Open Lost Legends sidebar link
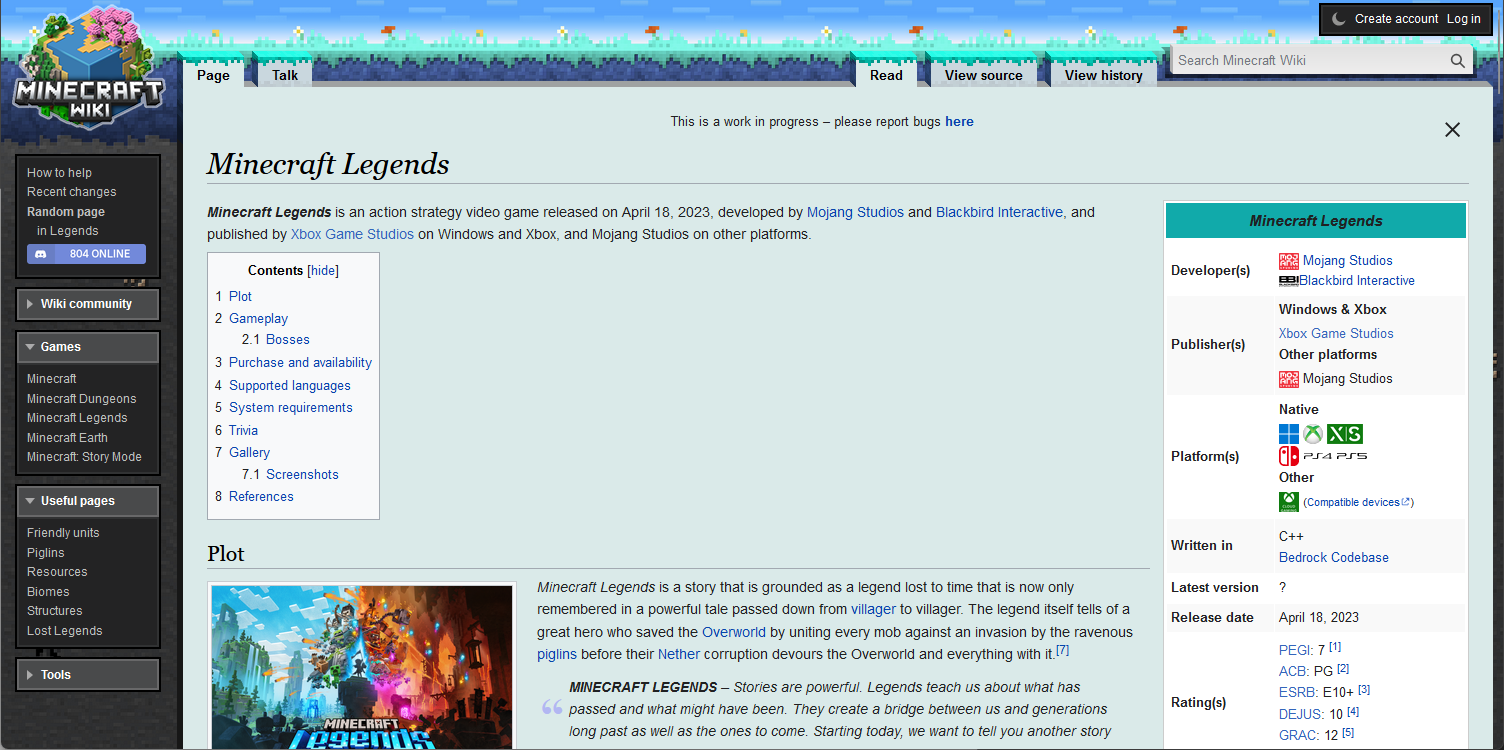This screenshot has width=1504, height=750. (65, 631)
